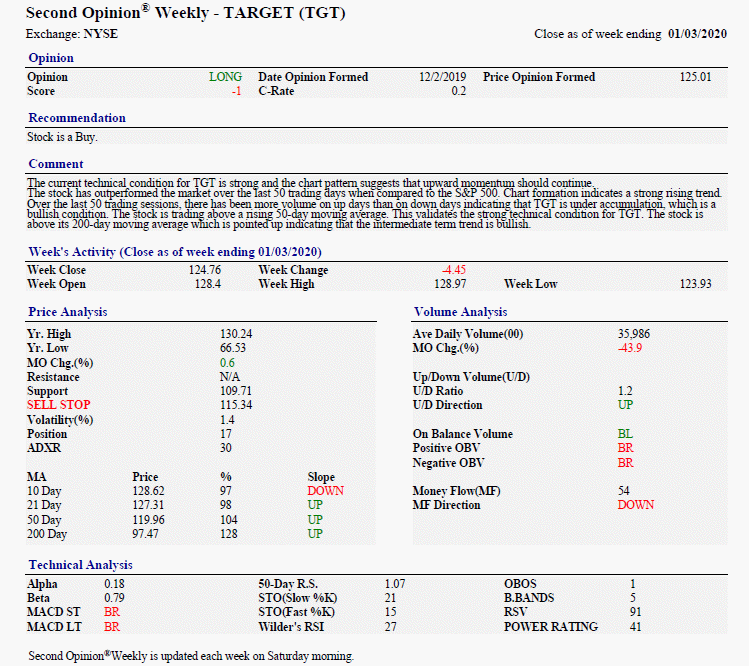
Task: Click the C-Rate value 0.2
Action: point(459,91)
